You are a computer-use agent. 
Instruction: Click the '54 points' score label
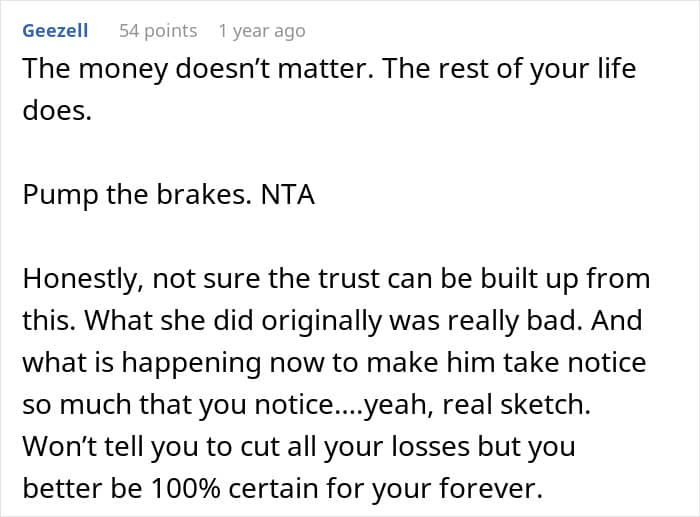[158, 31]
